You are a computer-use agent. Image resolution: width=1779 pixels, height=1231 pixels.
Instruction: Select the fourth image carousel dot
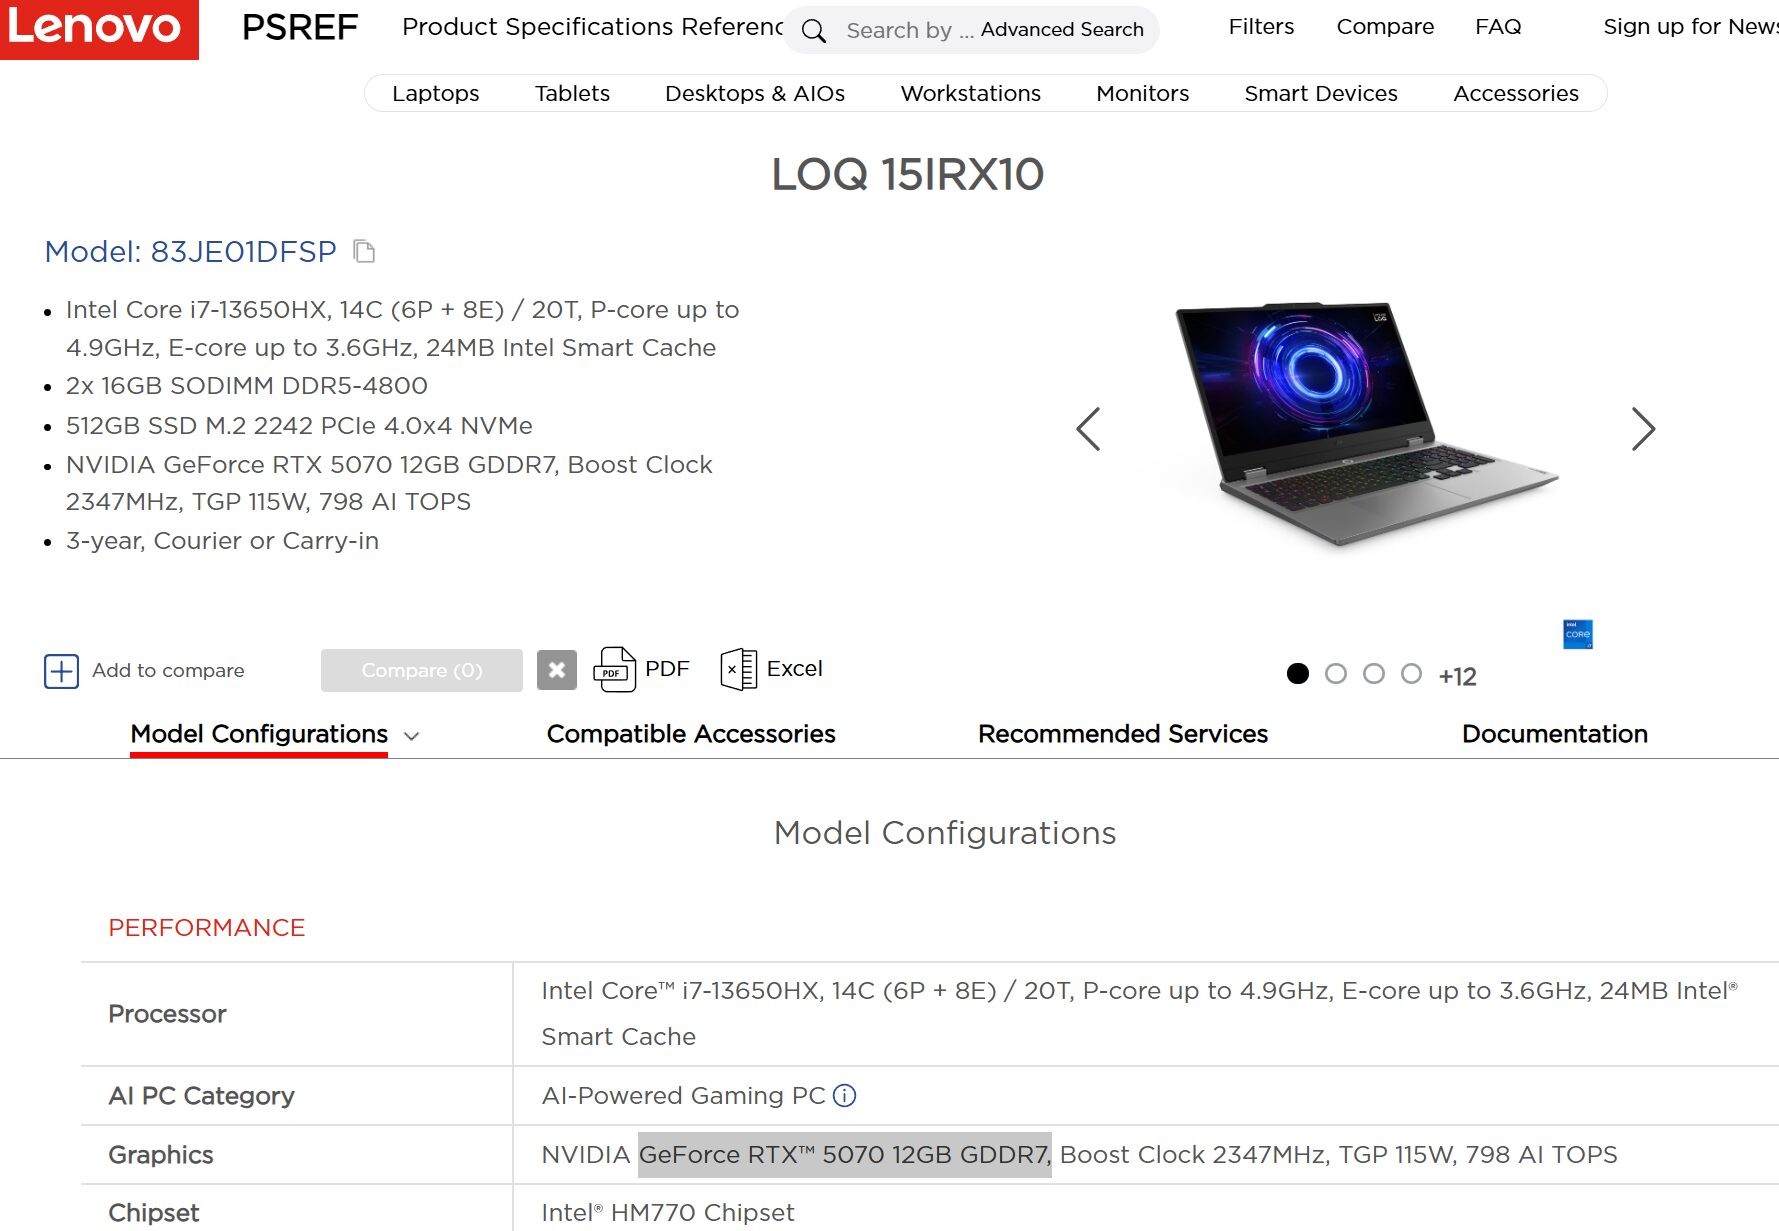1411,674
